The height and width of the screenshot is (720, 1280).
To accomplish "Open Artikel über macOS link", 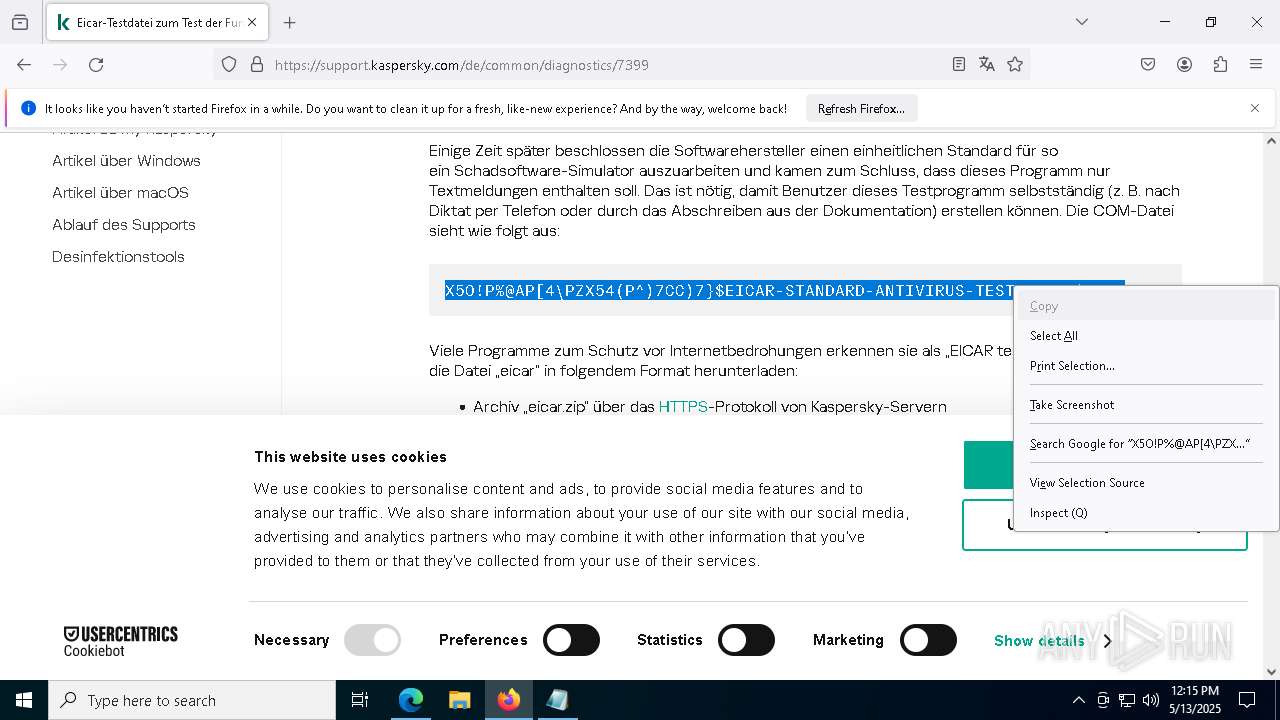I will (x=120, y=192).
